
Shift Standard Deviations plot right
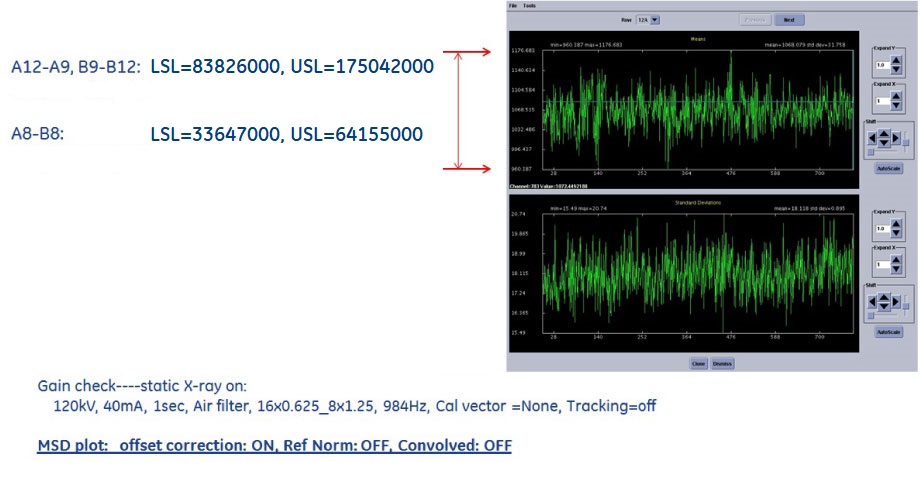tap(897, 300)
